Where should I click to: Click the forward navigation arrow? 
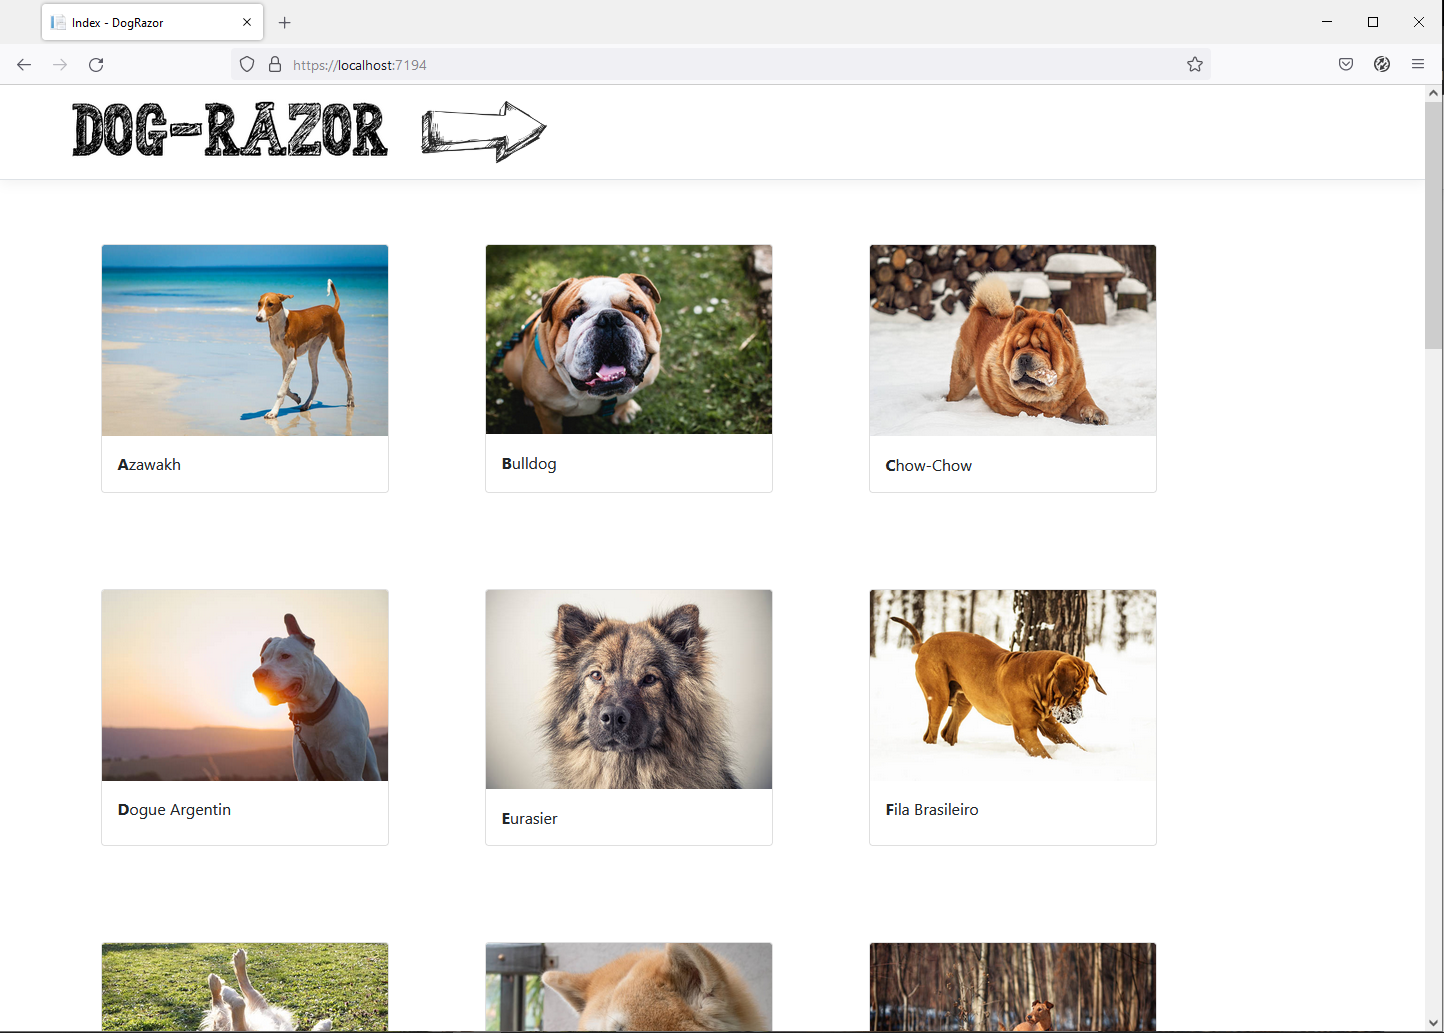(x=60, y=64)
